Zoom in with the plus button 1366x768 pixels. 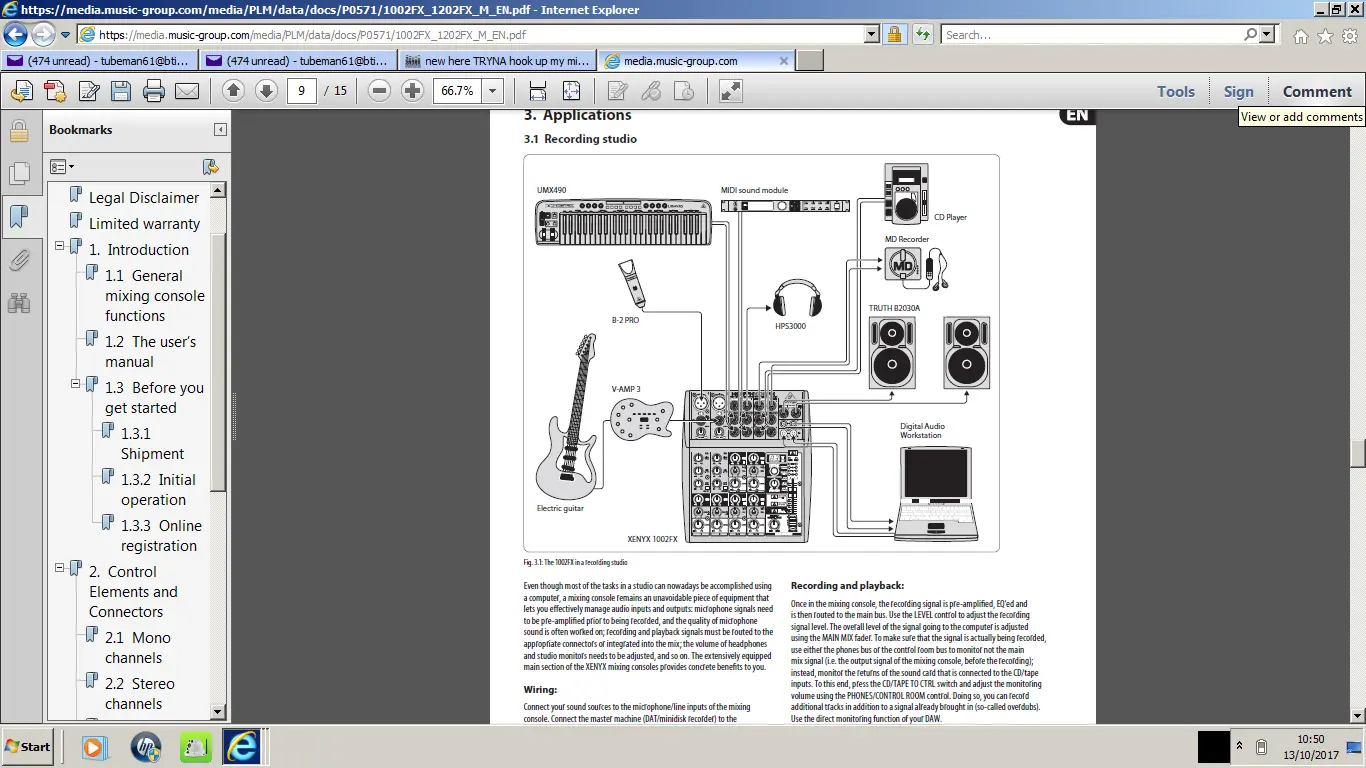(x=412, y=91)
